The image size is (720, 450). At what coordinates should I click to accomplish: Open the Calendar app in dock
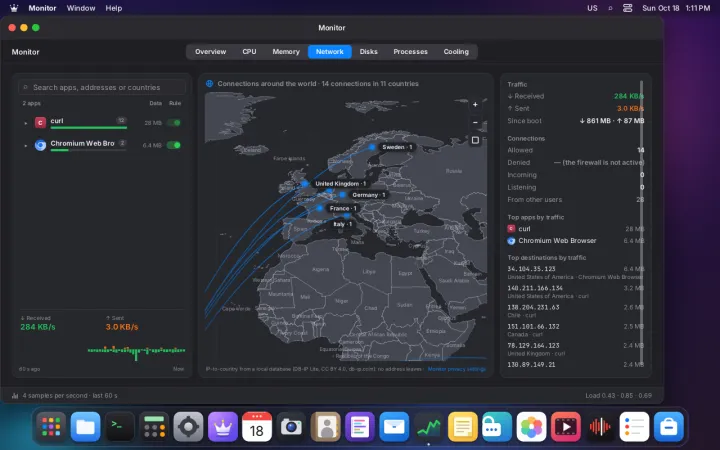tap(257, 427)
